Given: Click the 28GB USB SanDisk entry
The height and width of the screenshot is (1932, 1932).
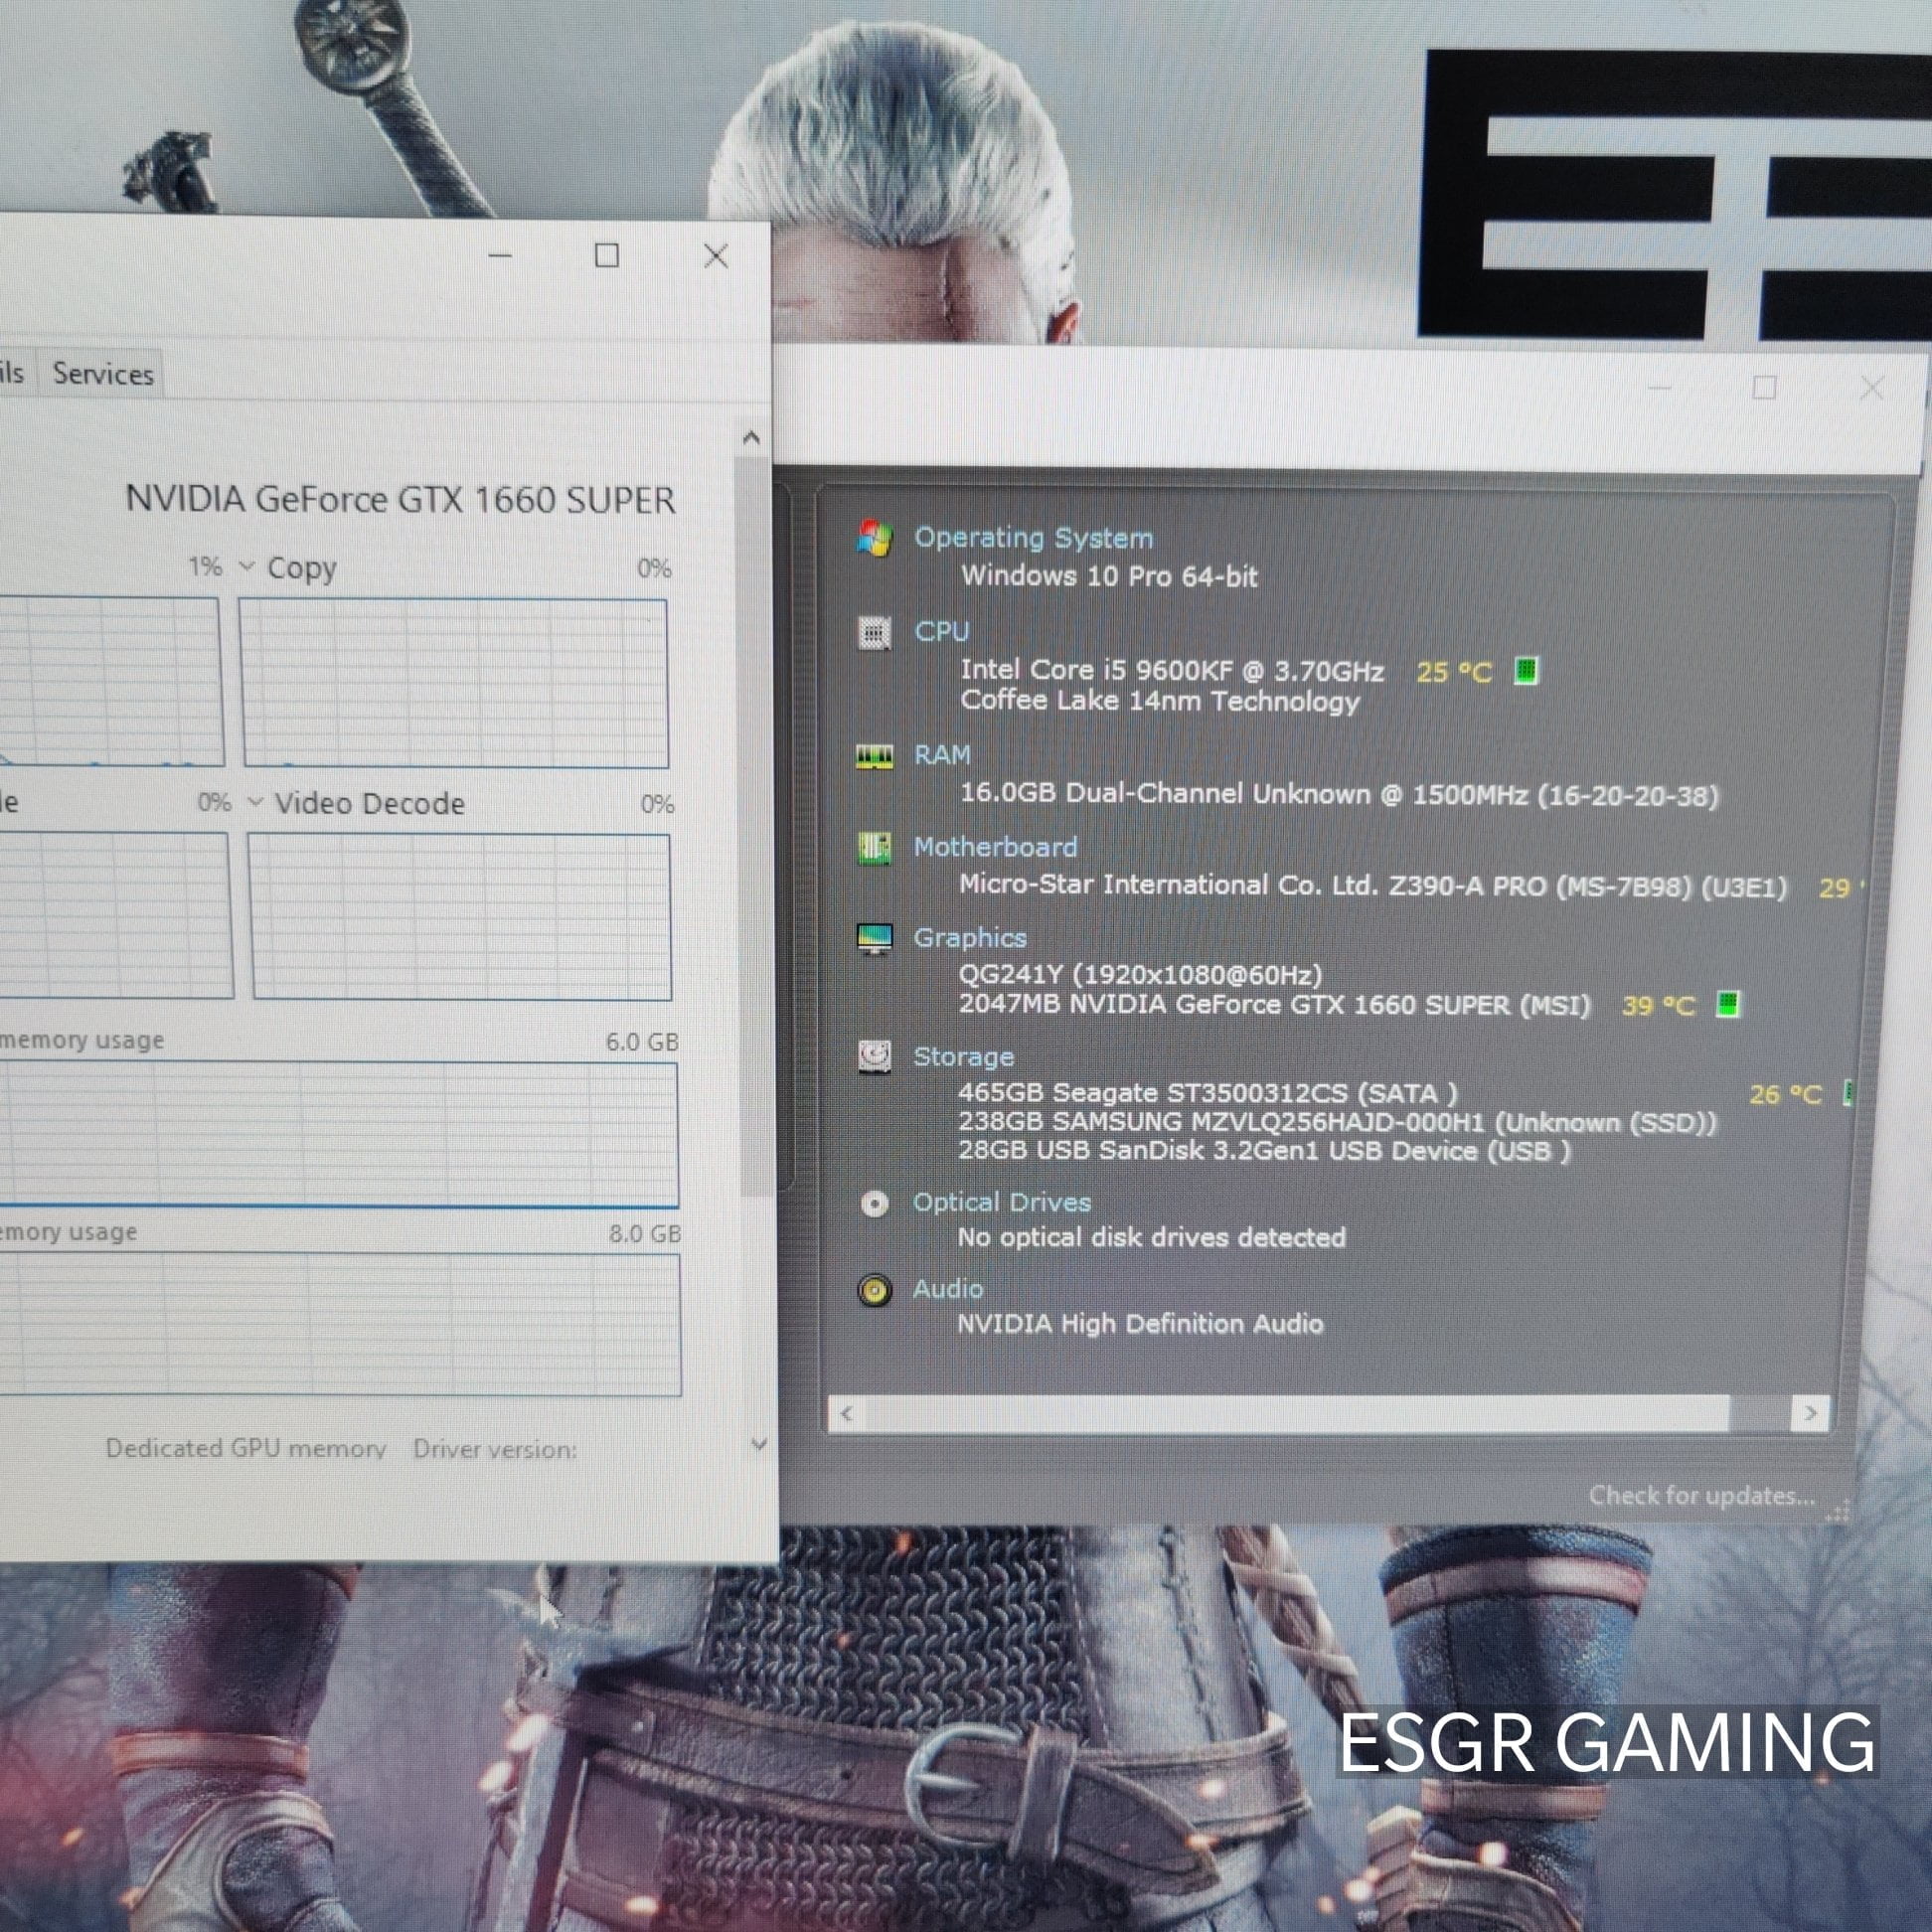Looking at the screenshot, I should click(x=1264, y=1151).
